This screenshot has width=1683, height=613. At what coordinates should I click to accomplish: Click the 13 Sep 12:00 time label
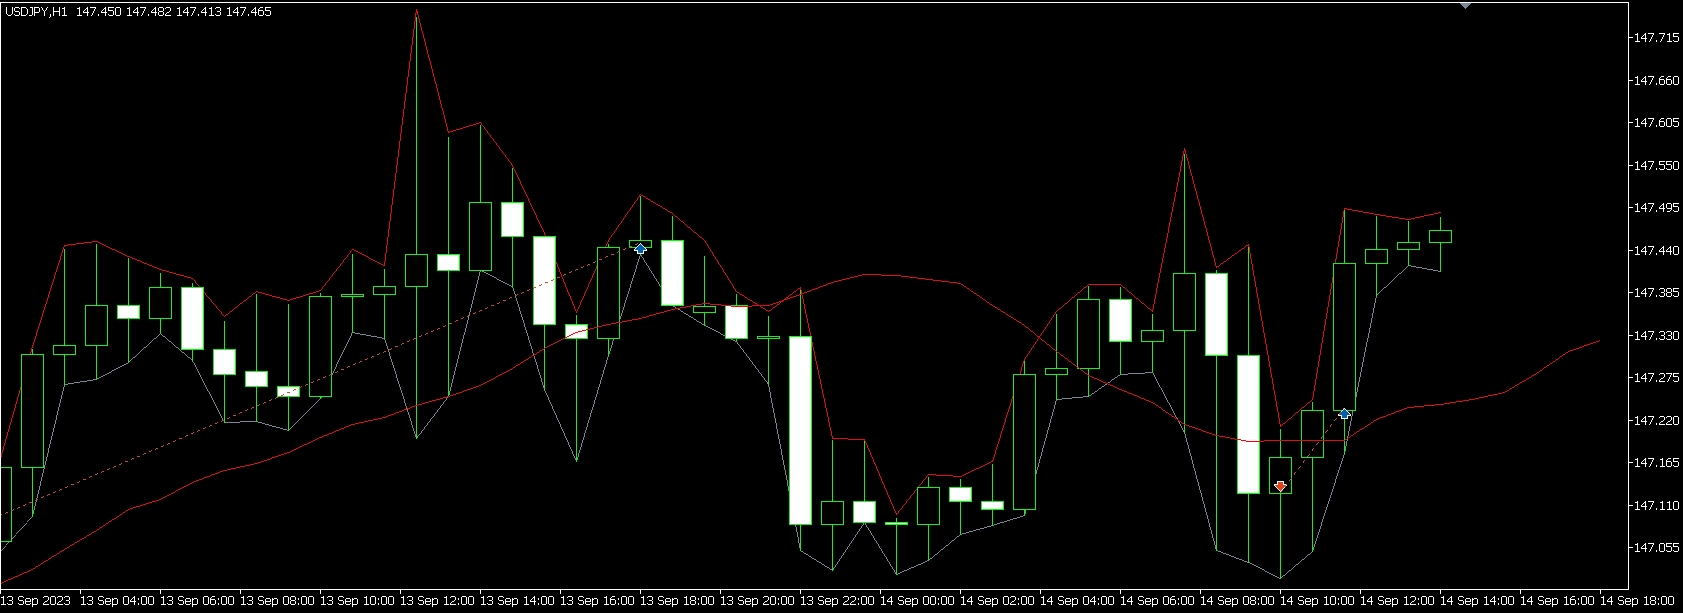coord(436,601)
